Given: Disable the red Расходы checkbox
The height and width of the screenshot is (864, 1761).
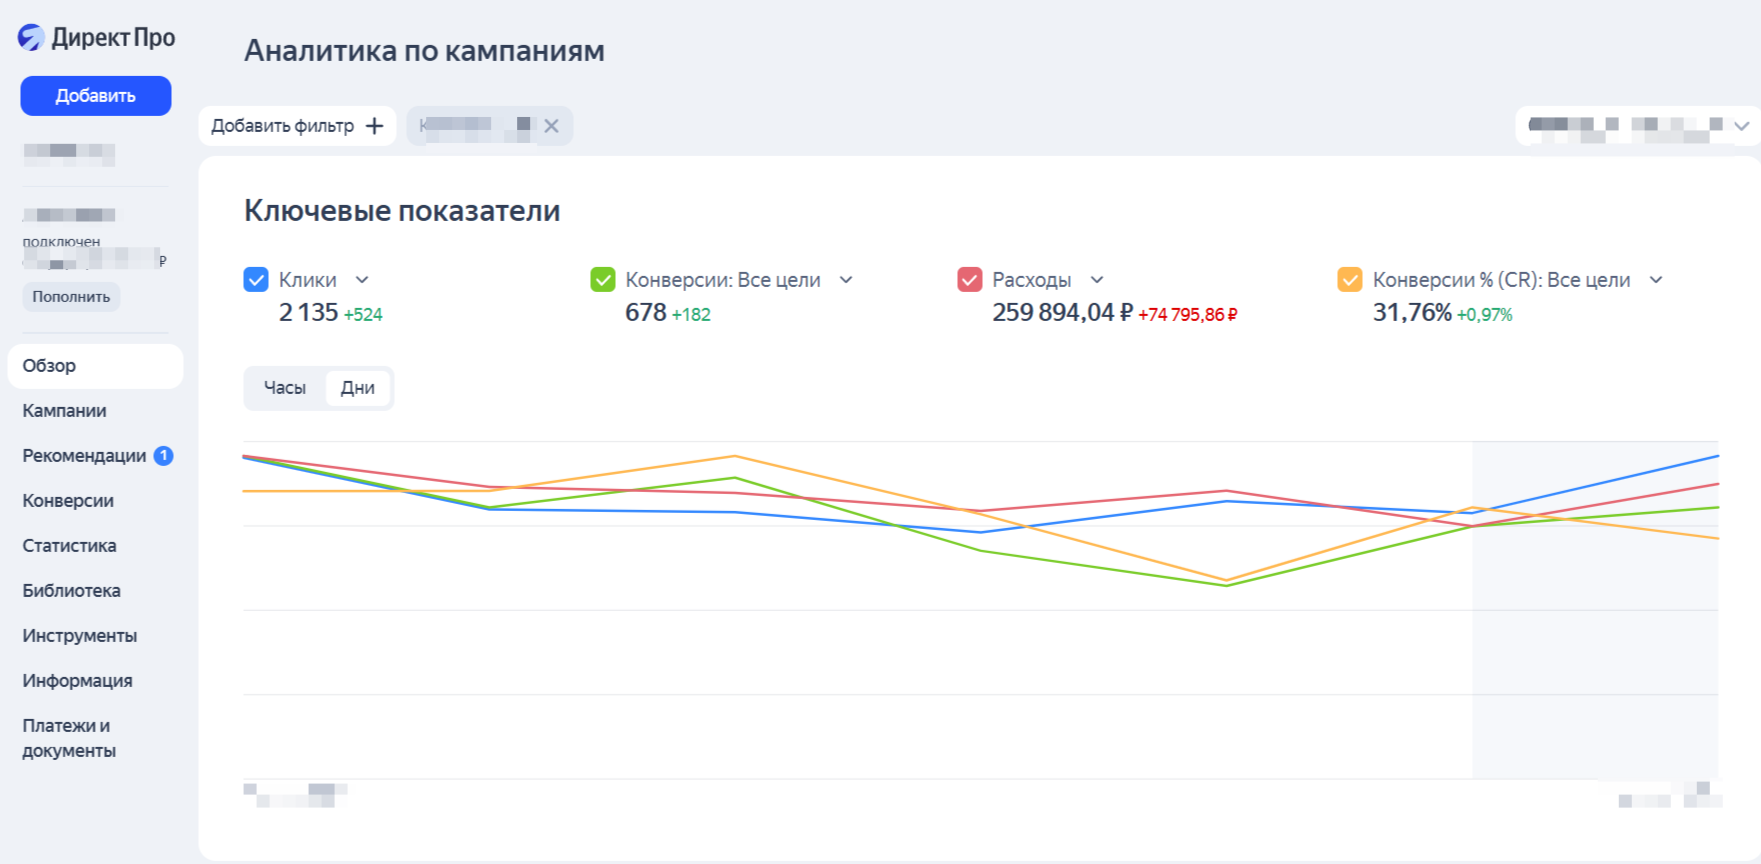Looking at the screenshot, I should coord(970,280).
